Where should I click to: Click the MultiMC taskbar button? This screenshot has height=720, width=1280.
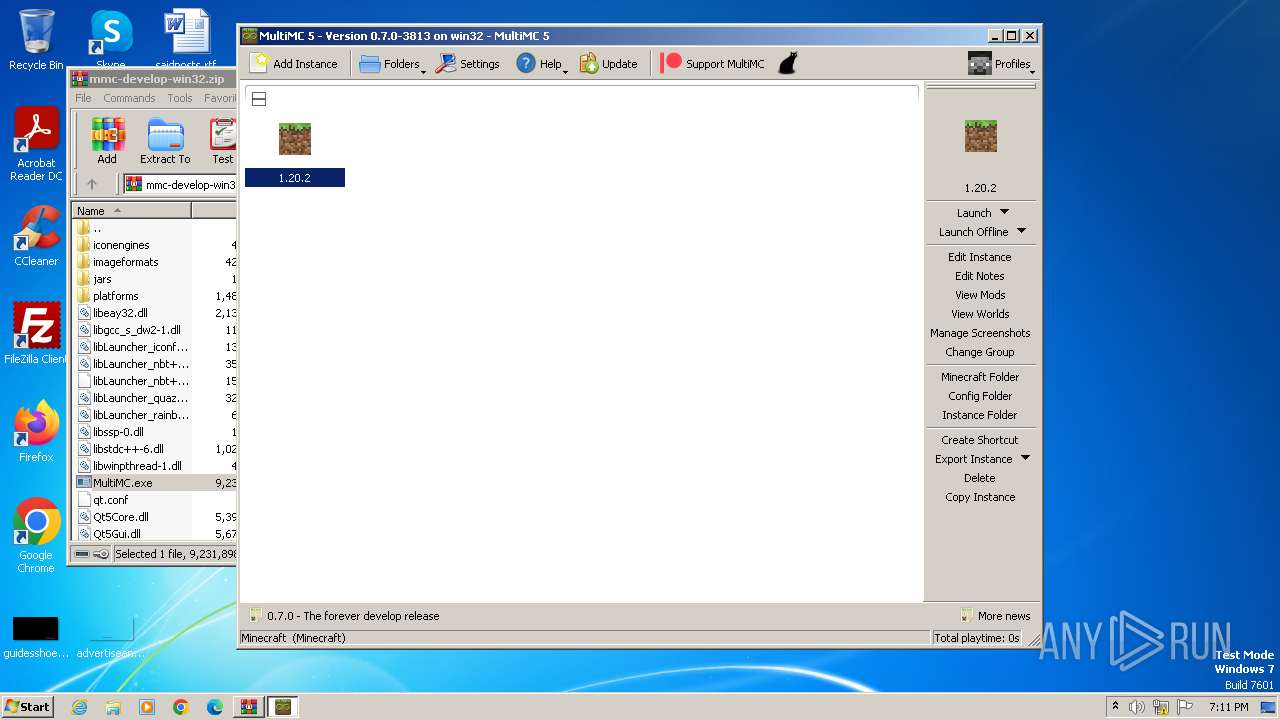click(283, 707)
